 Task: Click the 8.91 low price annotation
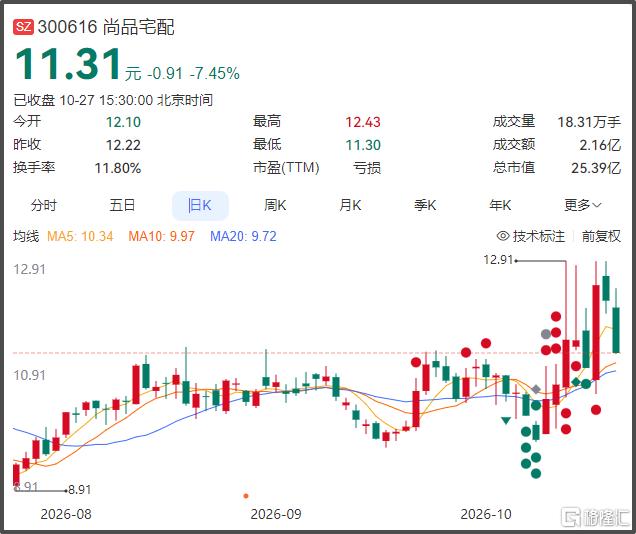[x=80, y=490]
